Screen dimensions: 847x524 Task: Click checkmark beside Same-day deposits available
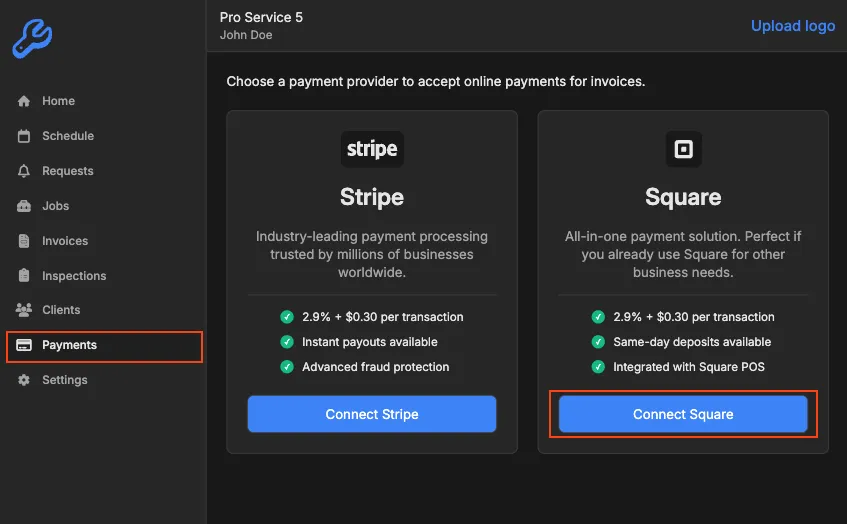598,342
